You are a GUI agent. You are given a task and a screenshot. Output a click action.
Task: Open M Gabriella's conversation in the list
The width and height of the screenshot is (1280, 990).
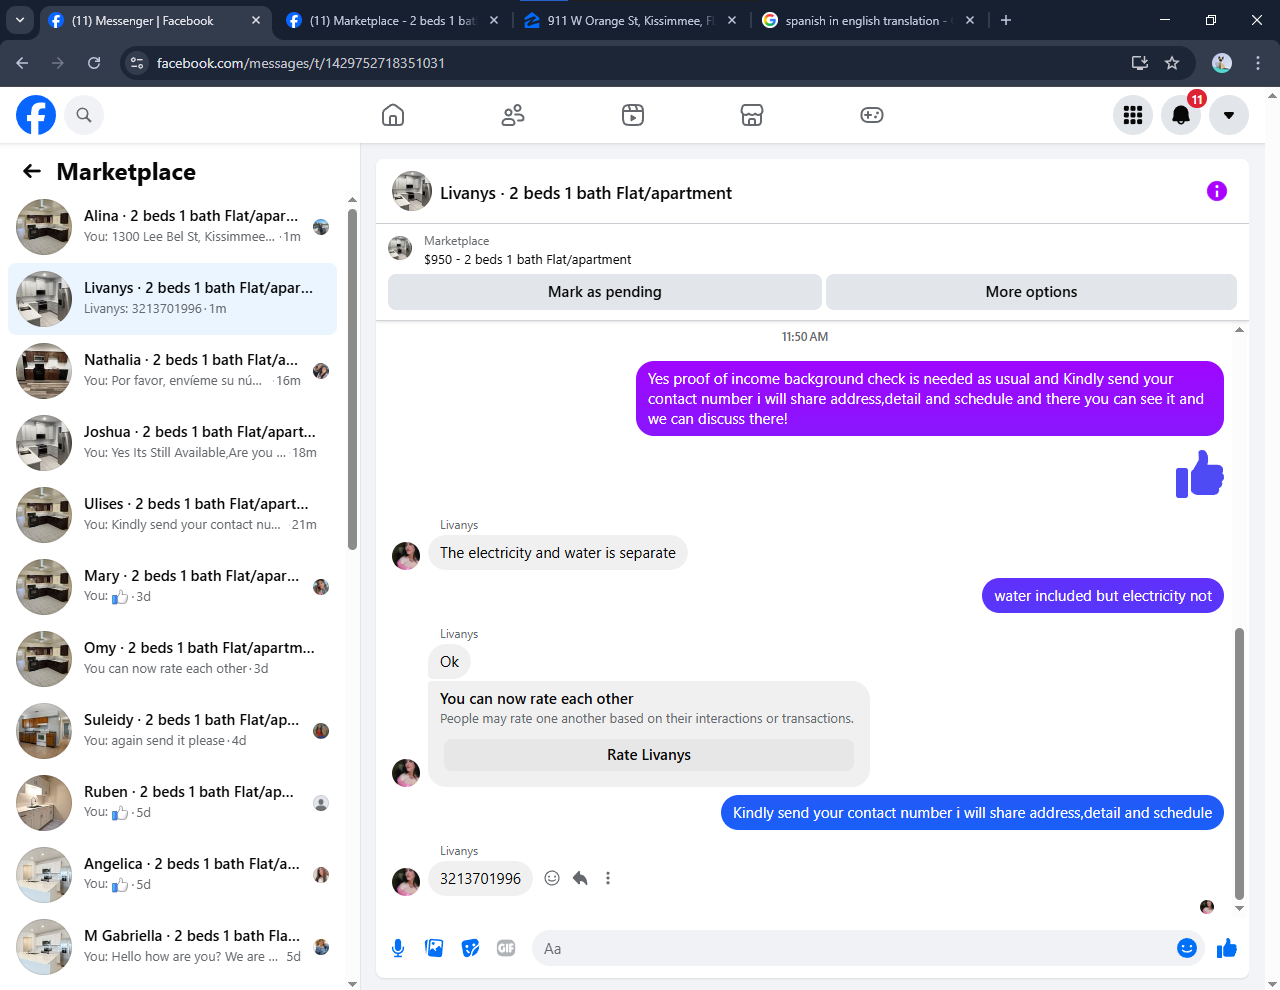tap(172, 947)
